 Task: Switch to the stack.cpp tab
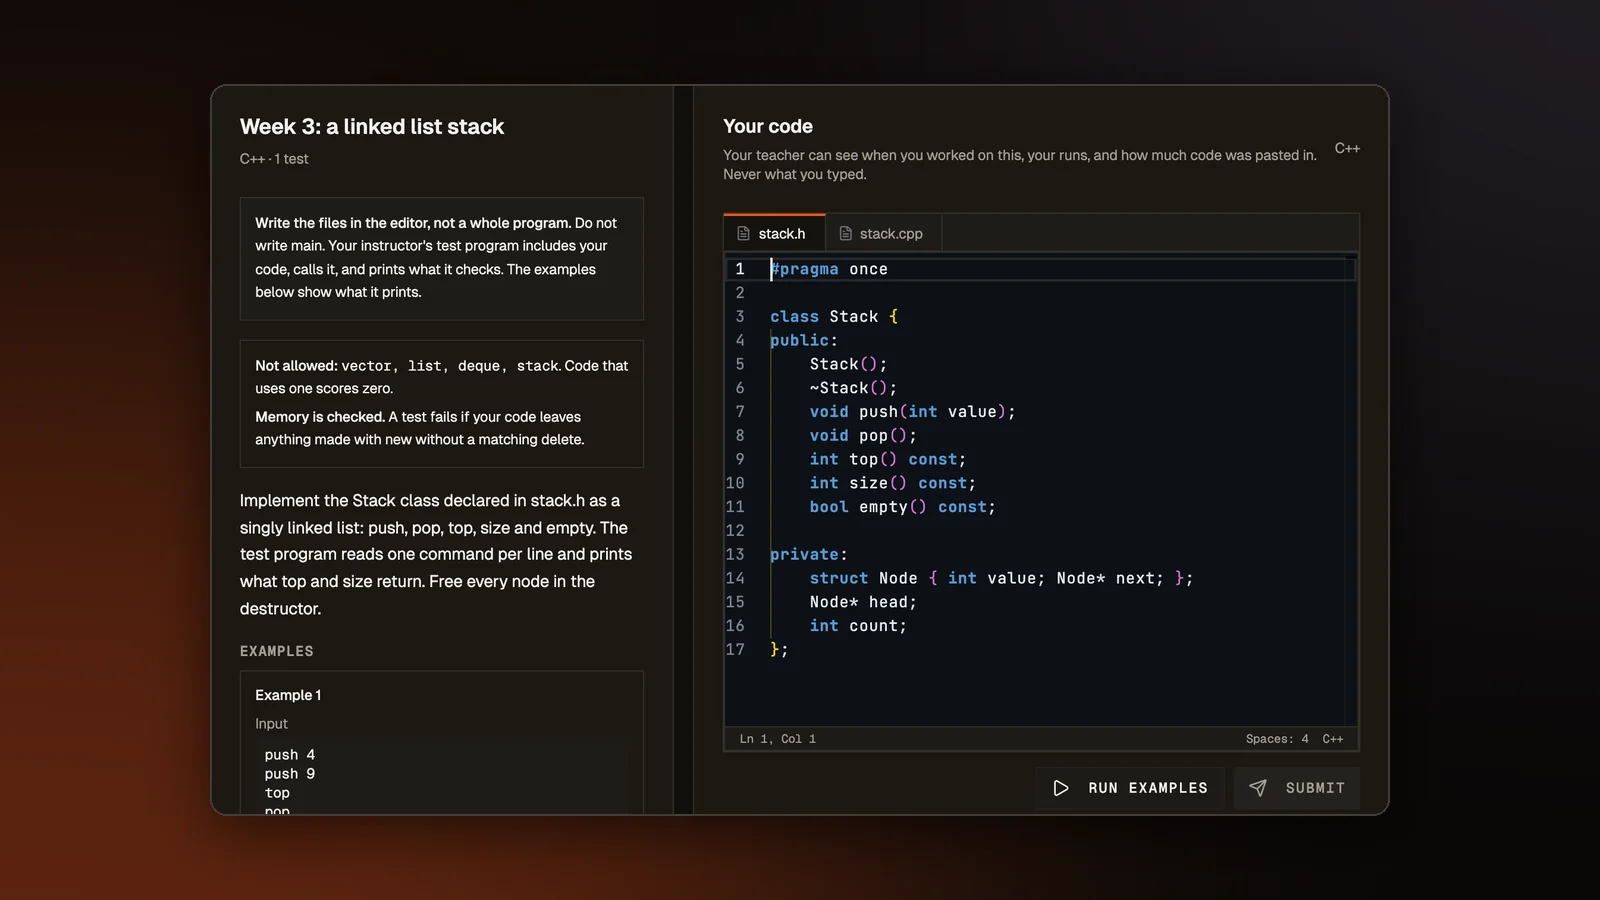tap(882, 233)
